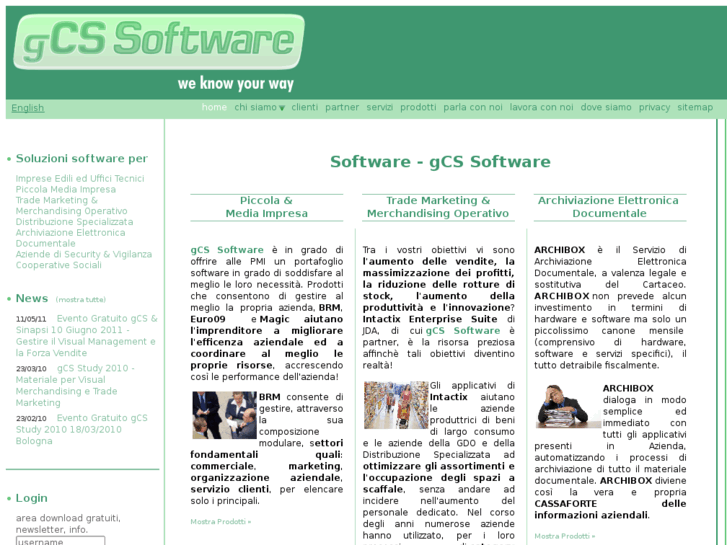727x545 pixels.
Task: Click the Software - gCS Software title
Action: pyautogui.click(x=440, y=161)
